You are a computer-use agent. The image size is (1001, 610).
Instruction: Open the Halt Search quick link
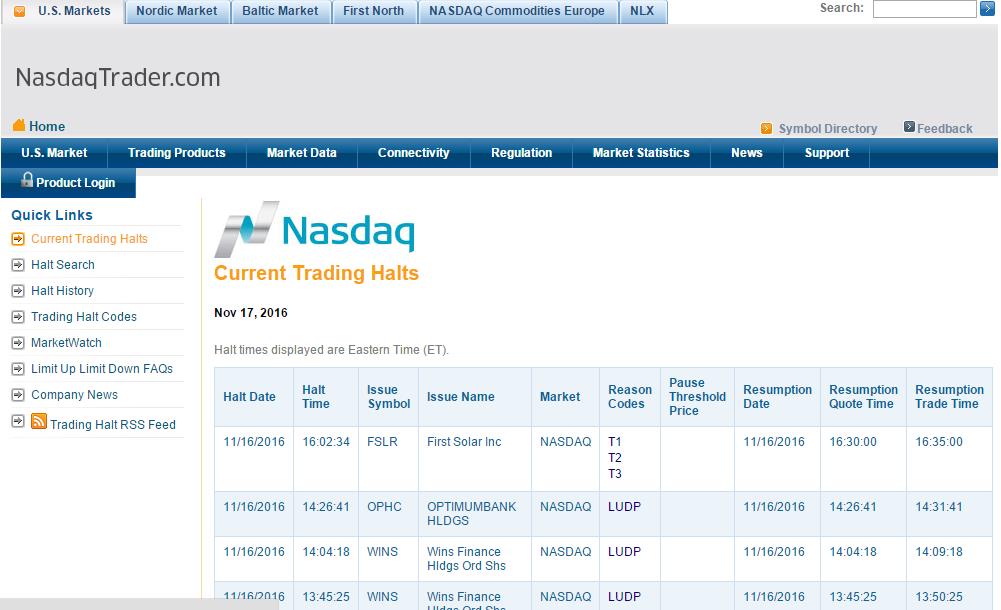[63, 265]
